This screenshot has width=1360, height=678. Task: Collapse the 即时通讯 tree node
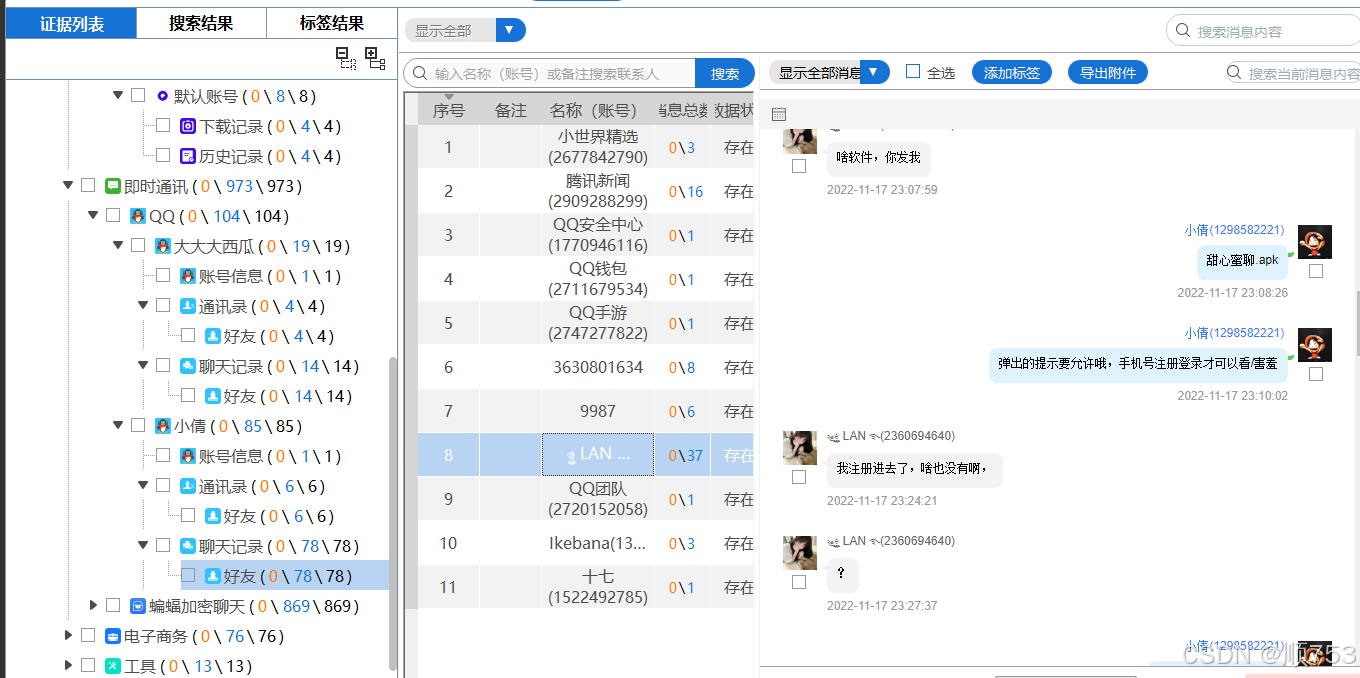[x=69, y=185]
